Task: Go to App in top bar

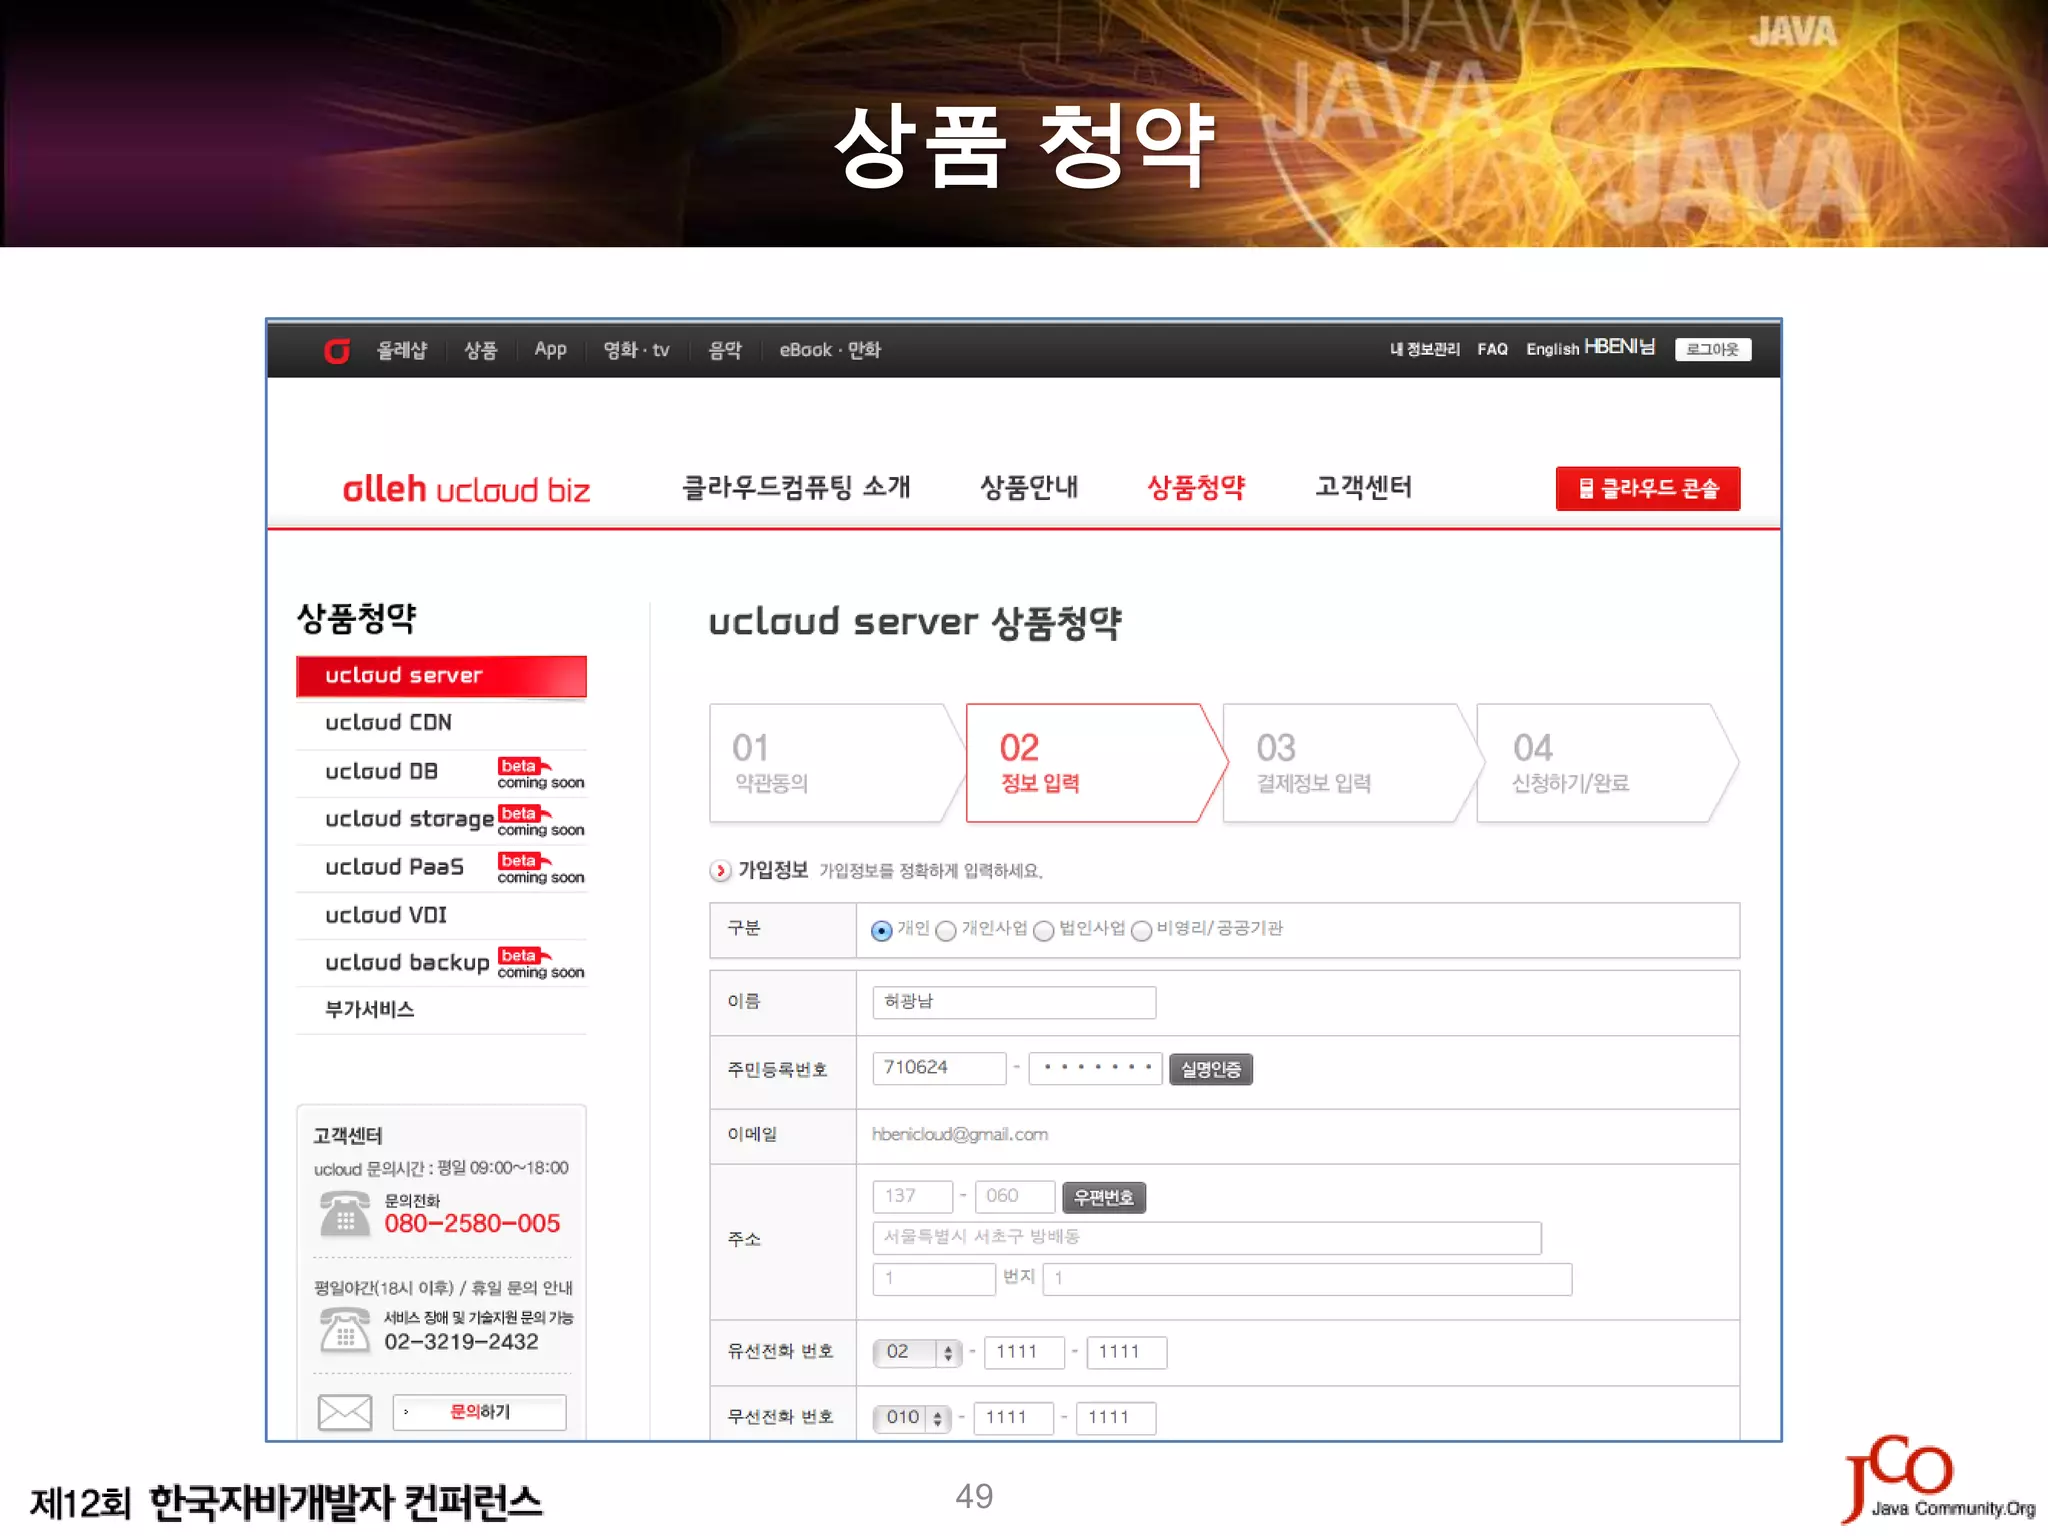Action: (550, 350)
